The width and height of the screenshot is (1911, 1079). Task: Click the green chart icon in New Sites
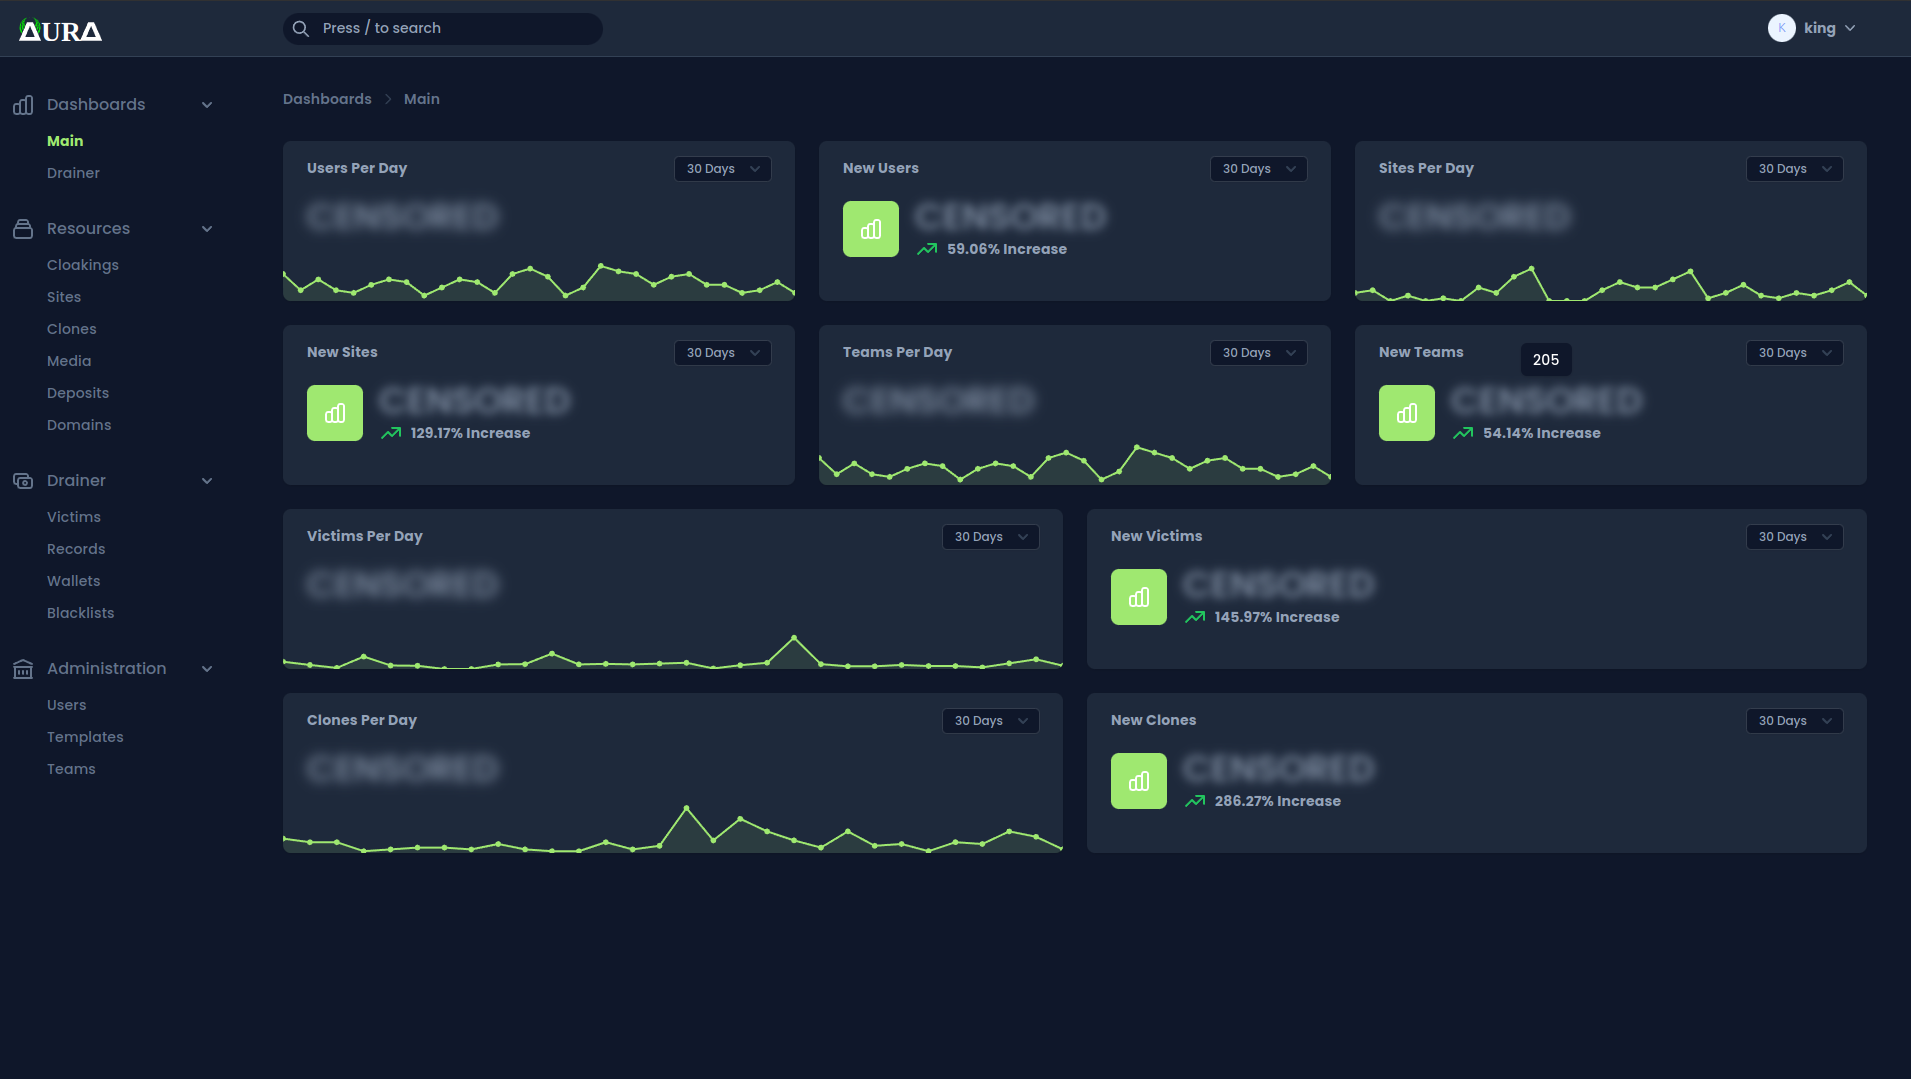tap(335, 413)
